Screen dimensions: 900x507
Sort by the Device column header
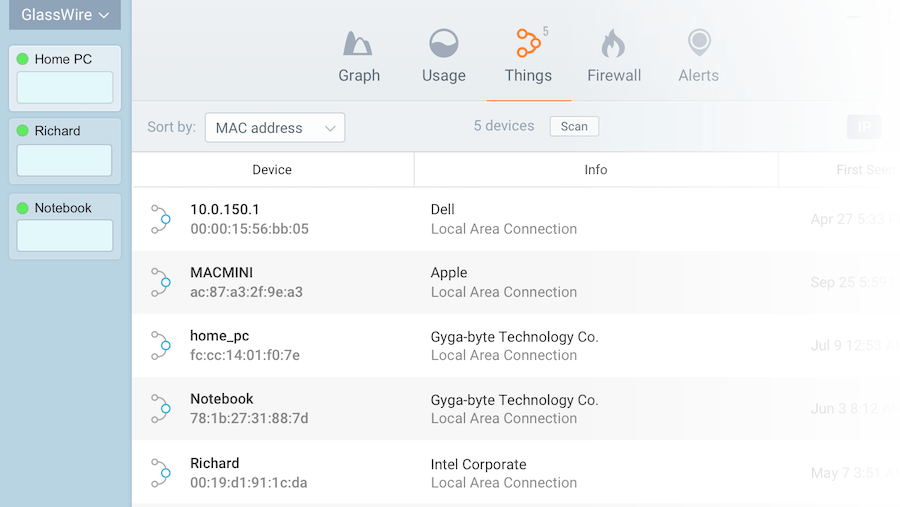[272, 170]
